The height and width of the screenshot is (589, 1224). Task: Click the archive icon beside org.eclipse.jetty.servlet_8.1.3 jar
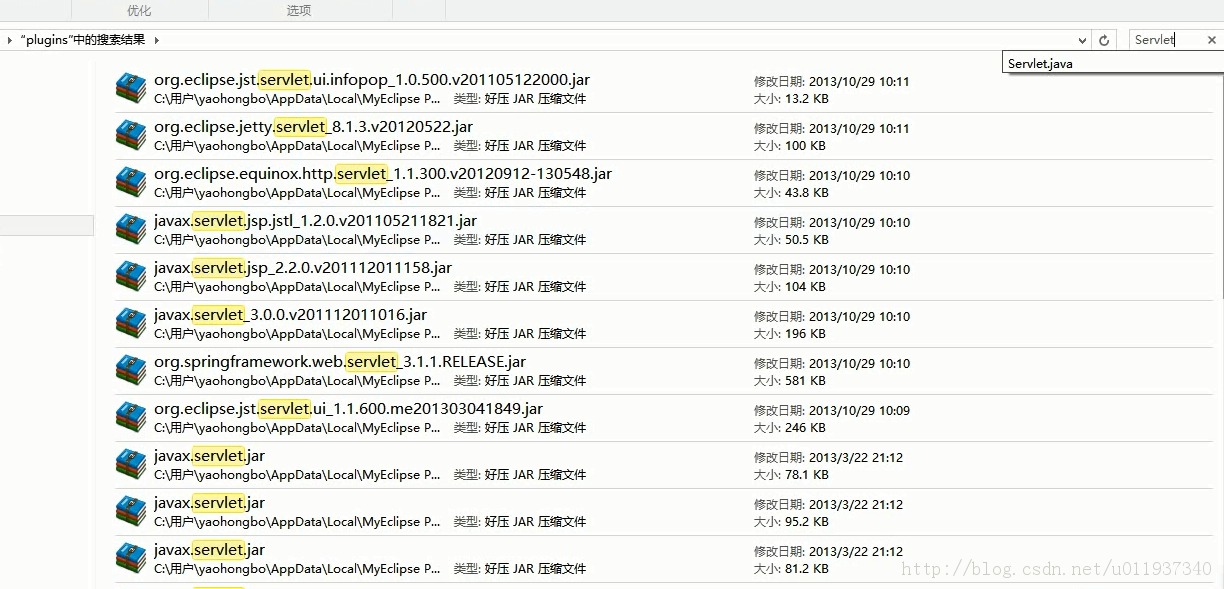[131, 136]
